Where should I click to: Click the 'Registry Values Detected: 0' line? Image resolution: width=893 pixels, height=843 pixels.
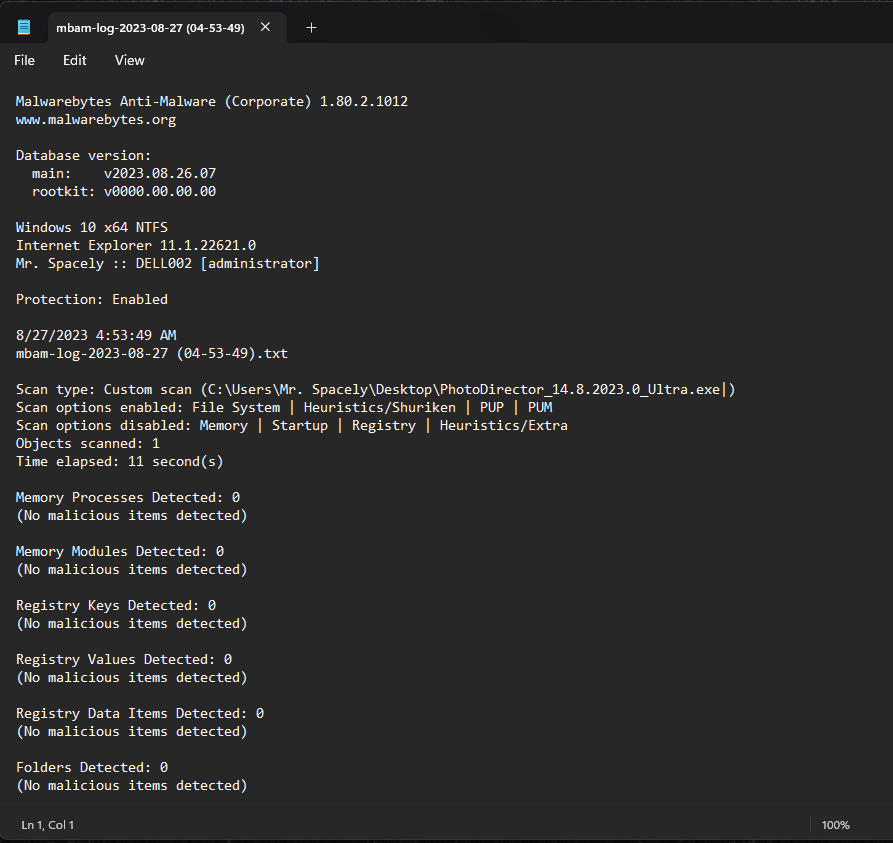pos(124,660)
